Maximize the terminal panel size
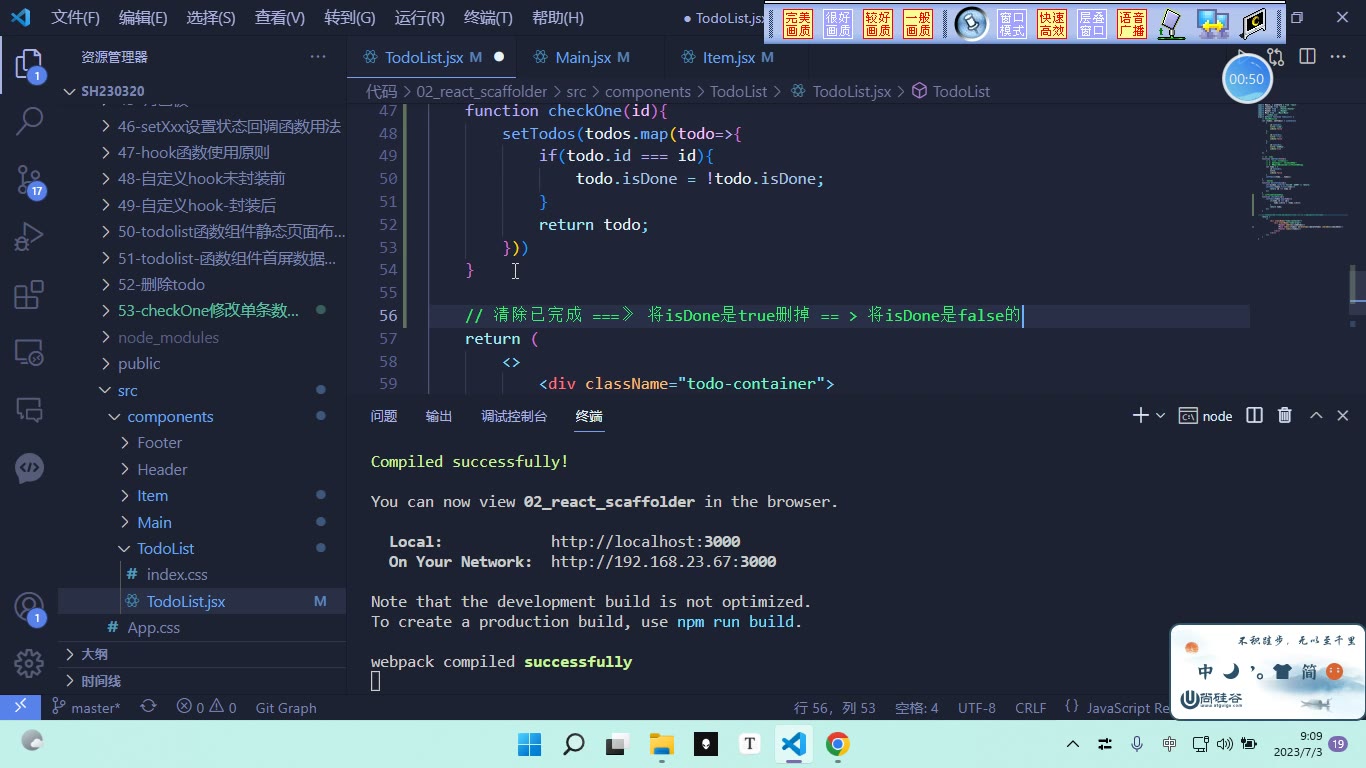The height and width of the screenshot is (768, 1366). pyautogui.click(x=1316, y=416)
